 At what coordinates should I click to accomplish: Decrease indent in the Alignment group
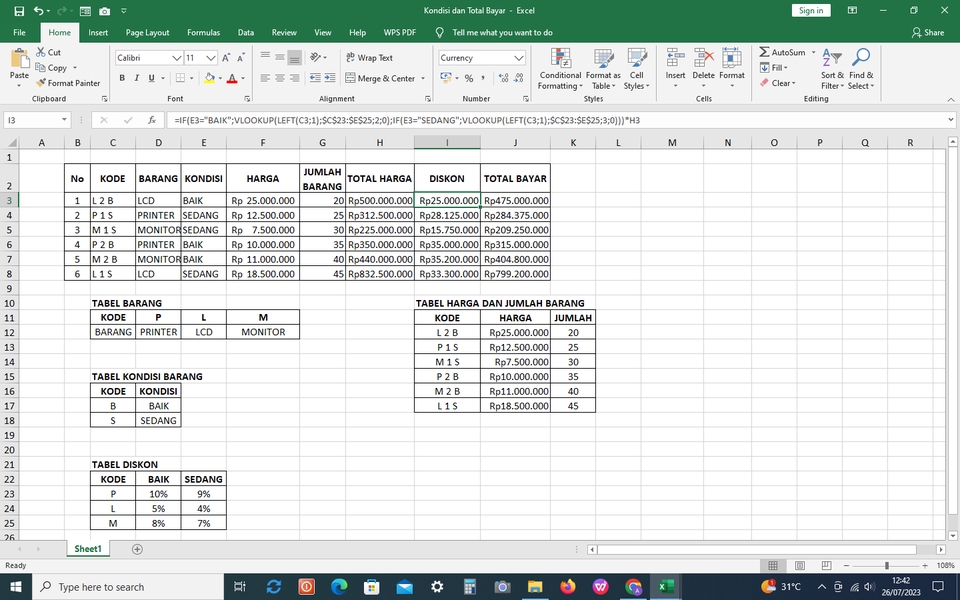tap(315, 78)
